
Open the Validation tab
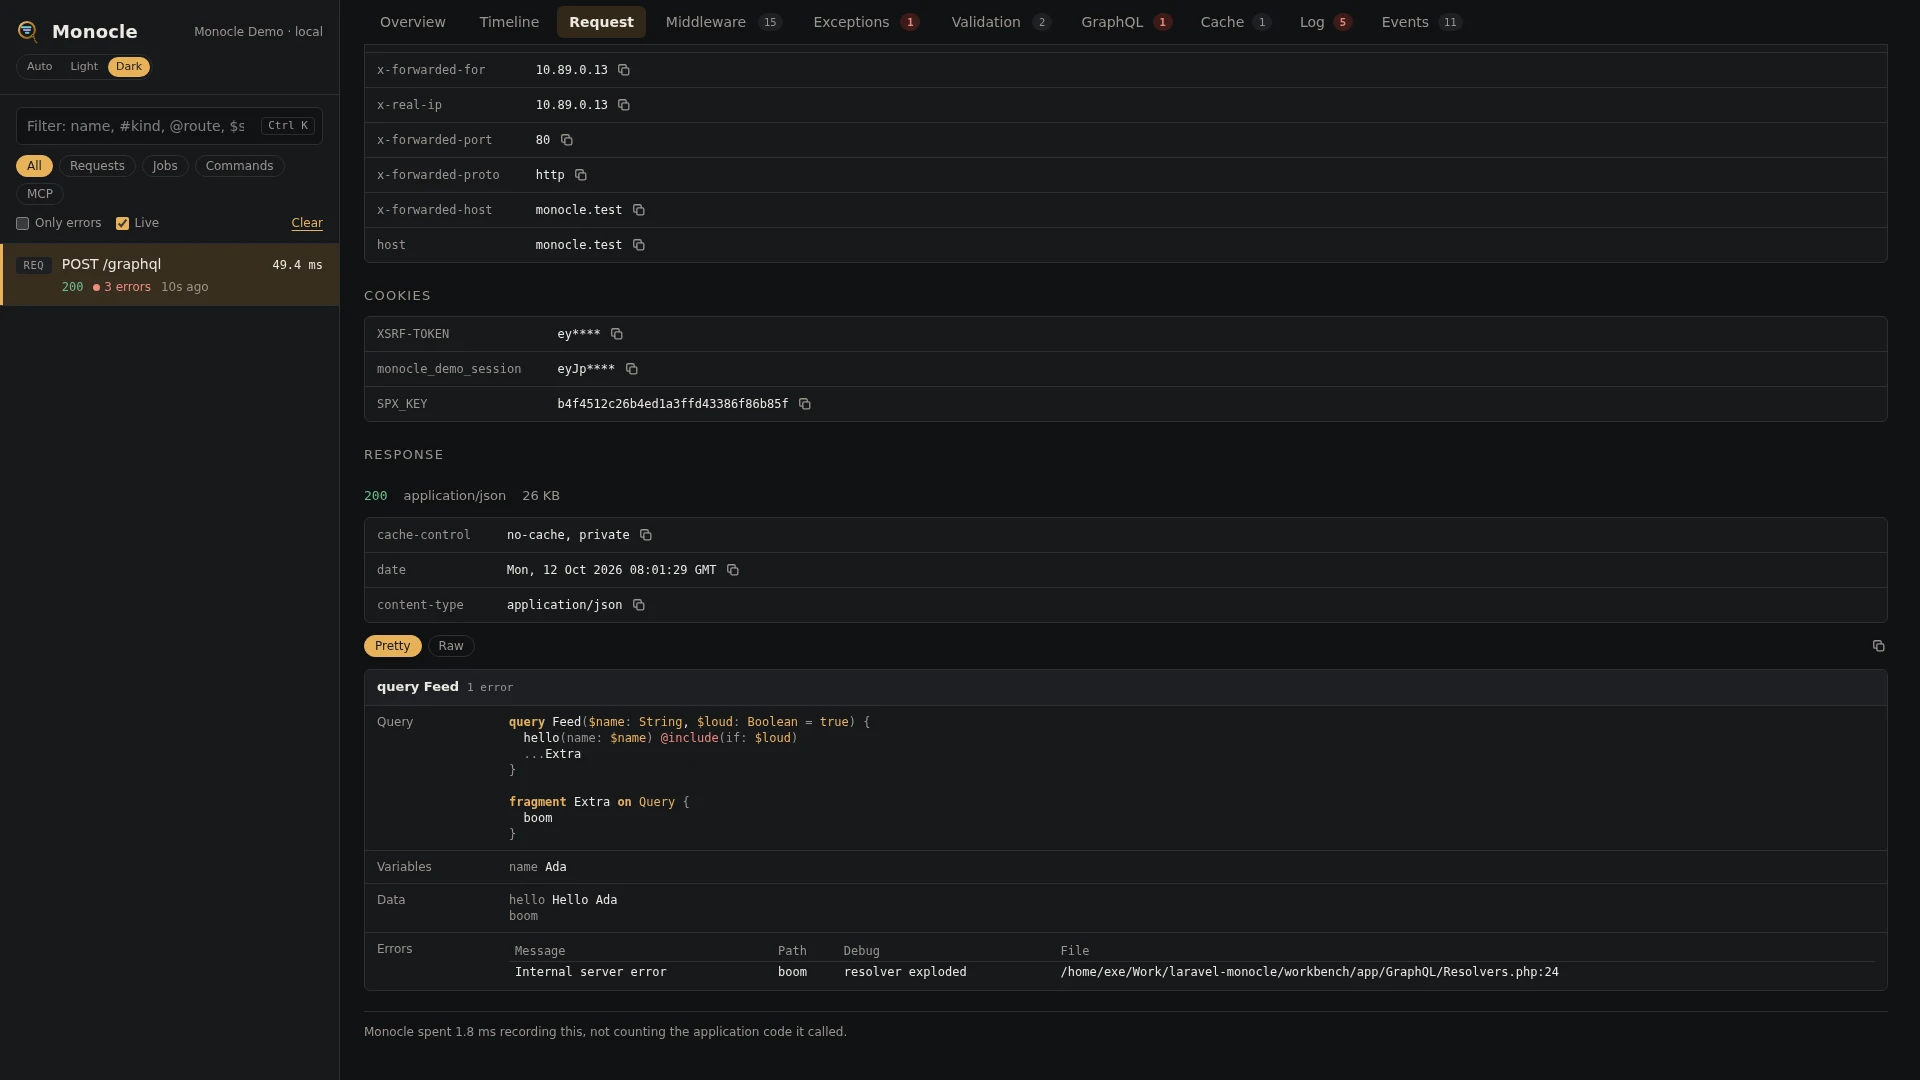(1001, 22)
